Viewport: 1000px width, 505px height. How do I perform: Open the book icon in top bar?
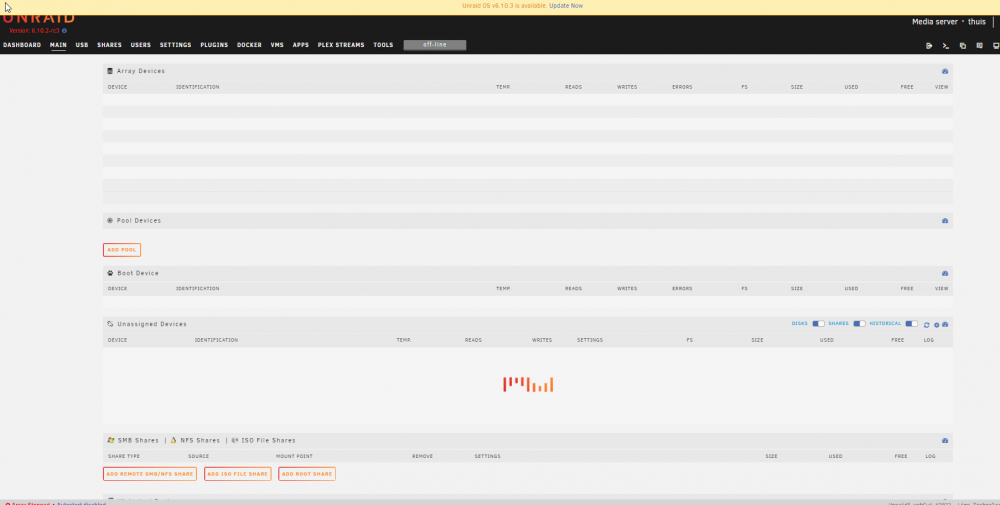[x=980, y=46]
